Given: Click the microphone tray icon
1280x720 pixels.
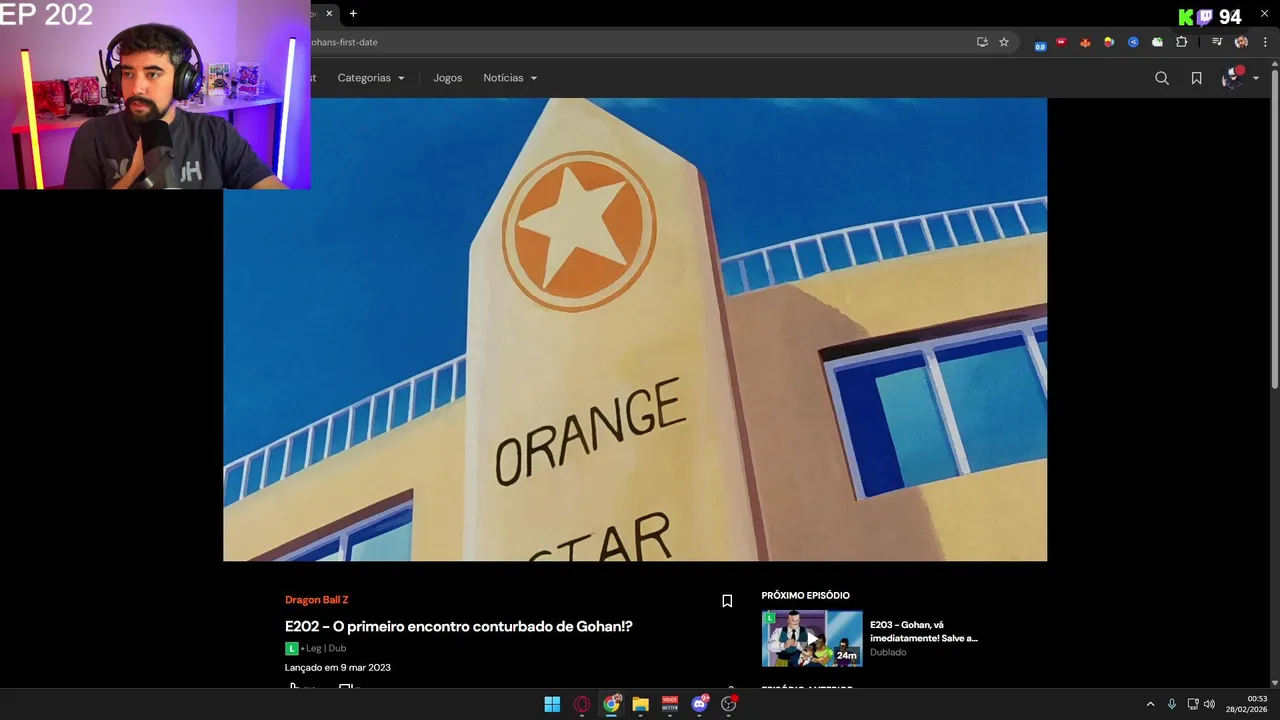Looking at the screenshot, I should [1172, 704].
